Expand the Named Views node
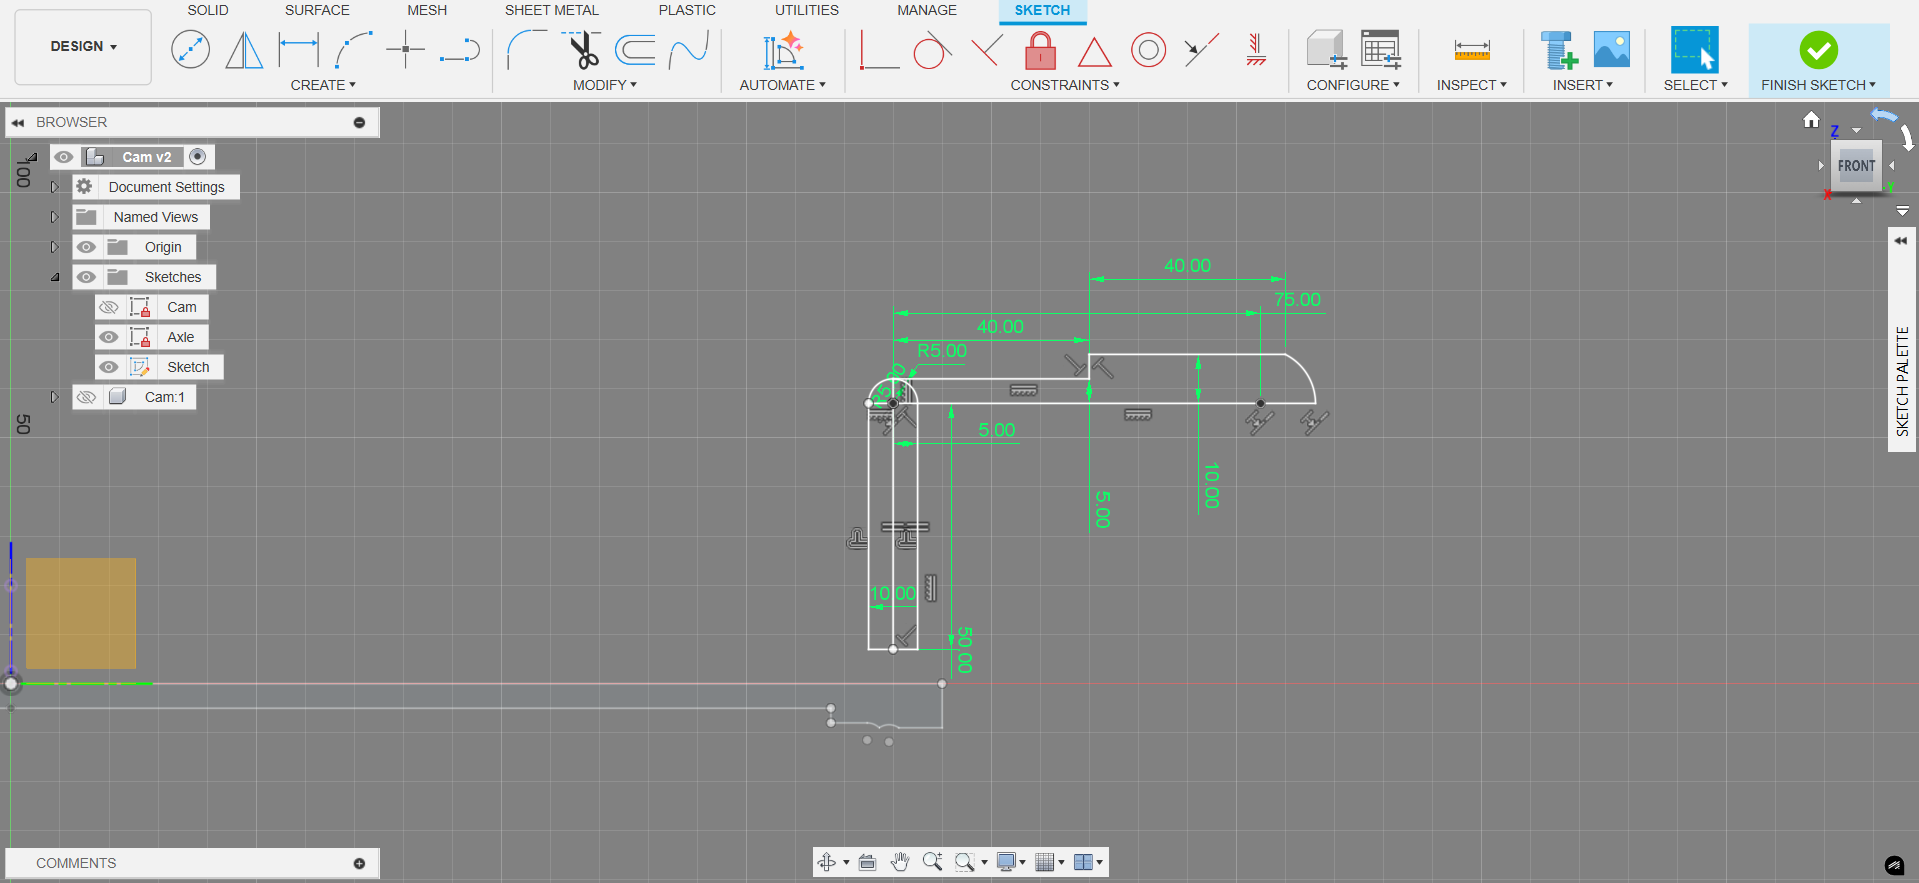Screen dimensions: 1919x883 tap(55, 217)
